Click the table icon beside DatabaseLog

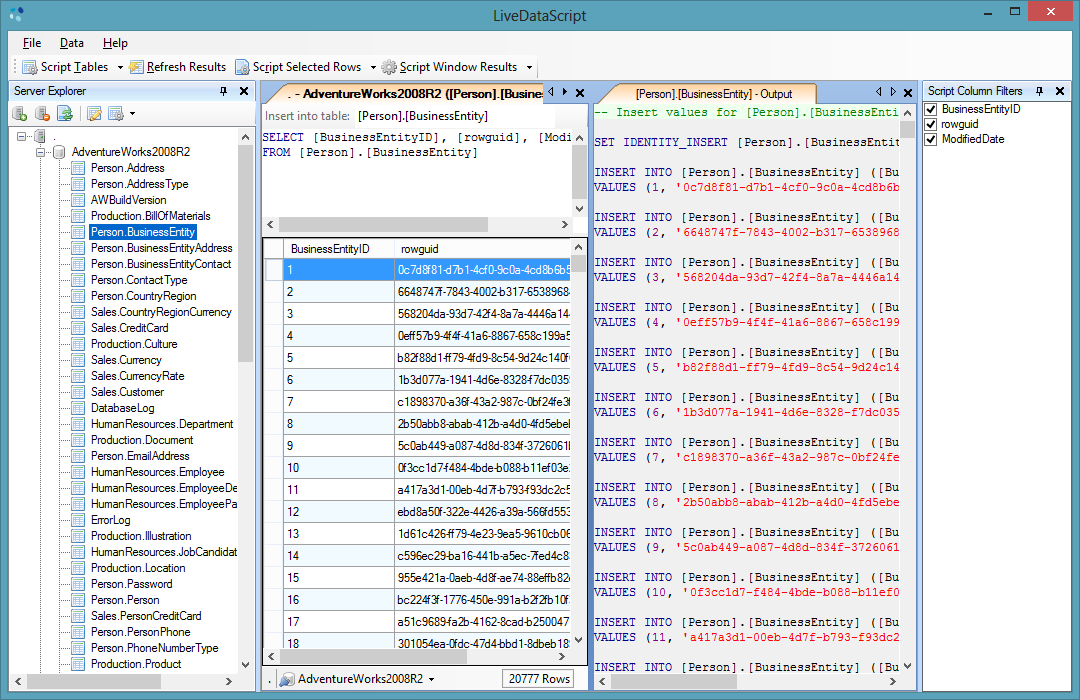79,408
